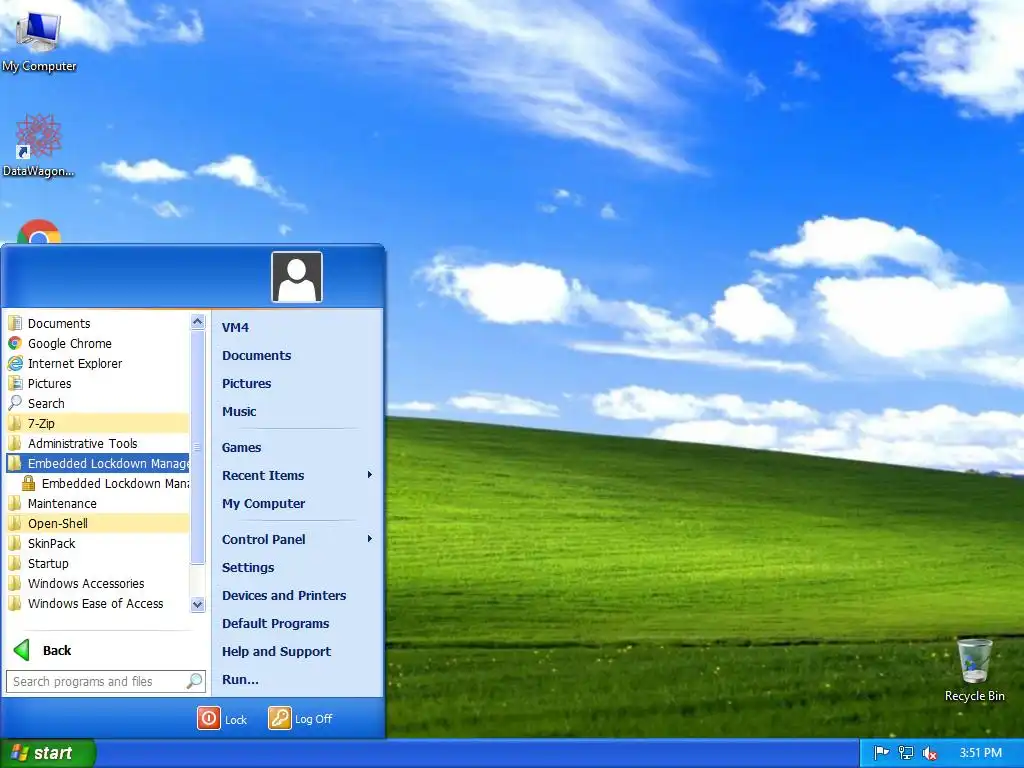Screen dimensions: 1024x768
Task: Open My Computer desktop icon
Action: 39,41
